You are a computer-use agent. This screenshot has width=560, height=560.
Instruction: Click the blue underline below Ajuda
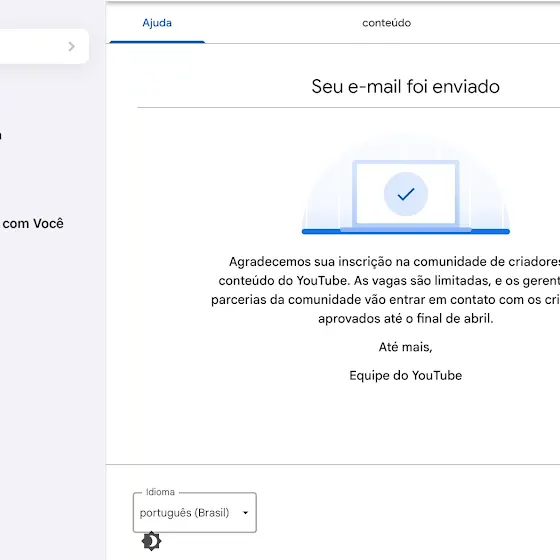[x=157, y=42]
